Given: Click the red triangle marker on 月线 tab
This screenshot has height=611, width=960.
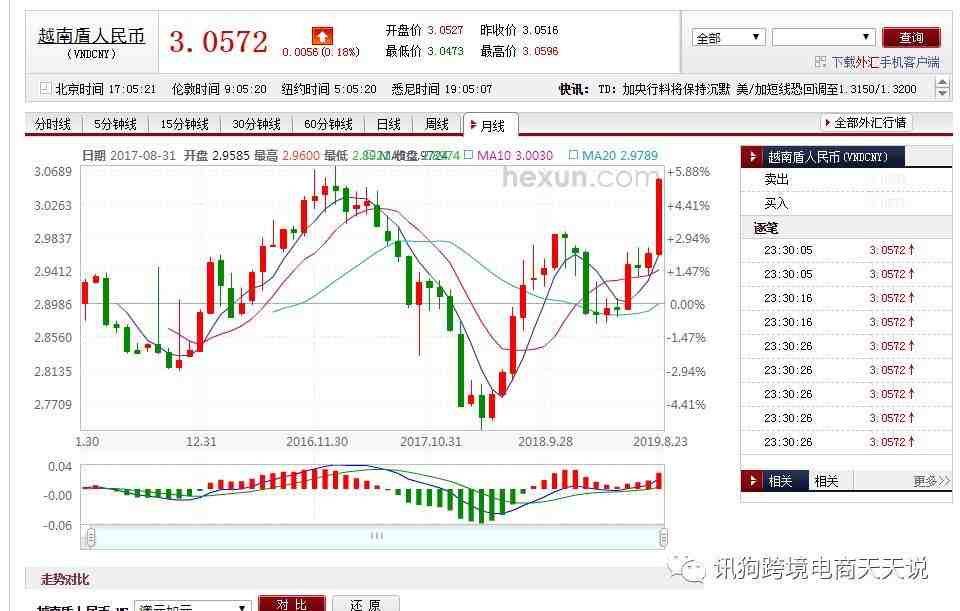Looking at the screenshot, I should point(473,126).
